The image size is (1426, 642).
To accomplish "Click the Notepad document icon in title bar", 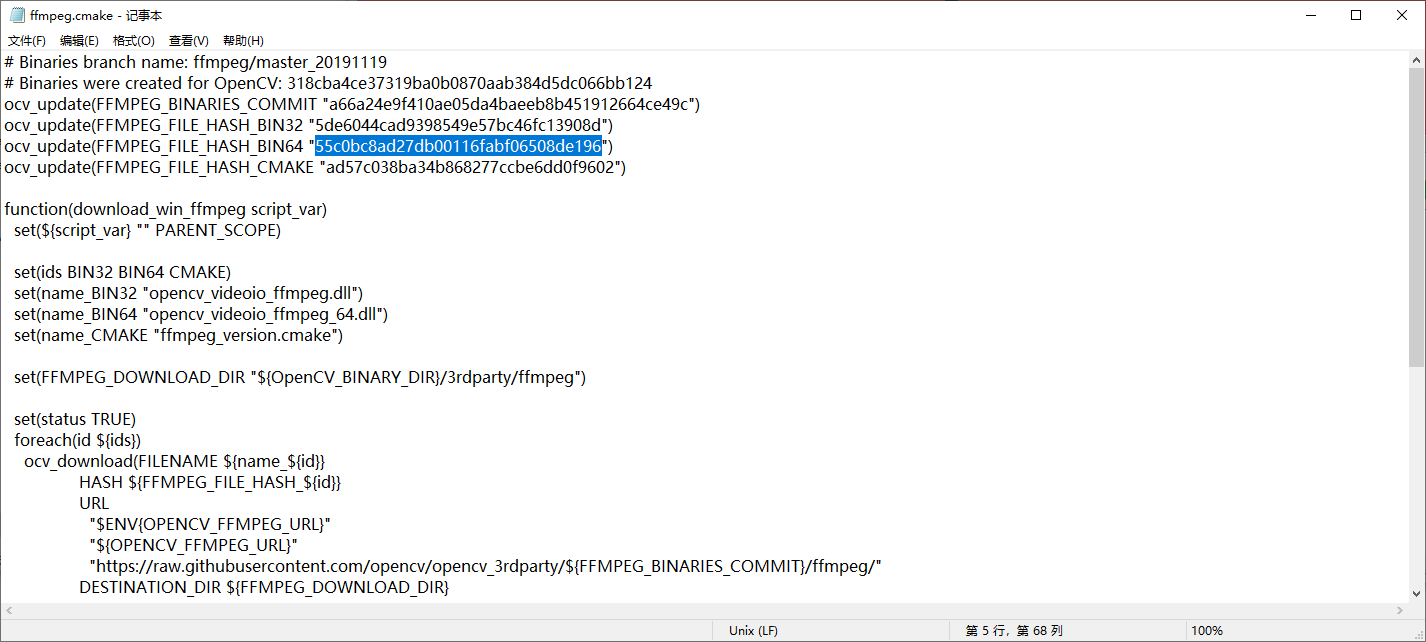I will [x=17, y=15].
